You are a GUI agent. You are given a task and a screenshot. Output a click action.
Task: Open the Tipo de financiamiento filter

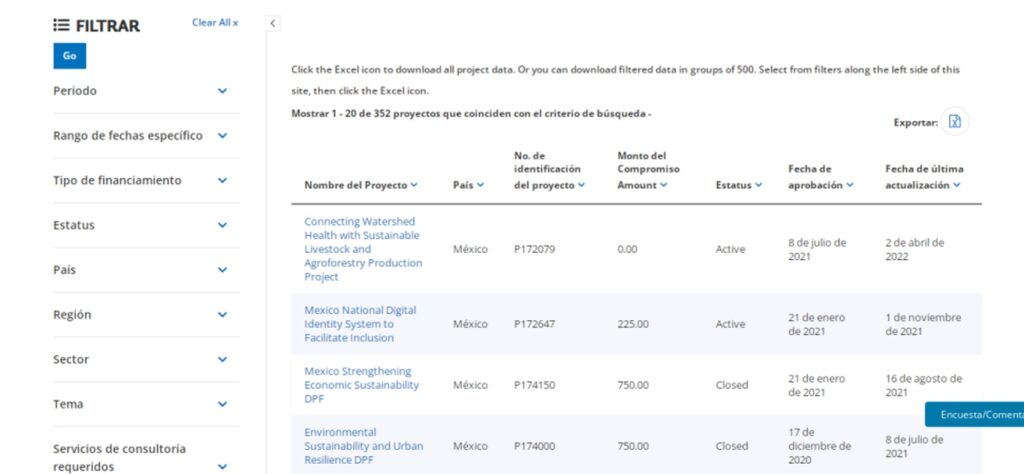coord(222,181)
